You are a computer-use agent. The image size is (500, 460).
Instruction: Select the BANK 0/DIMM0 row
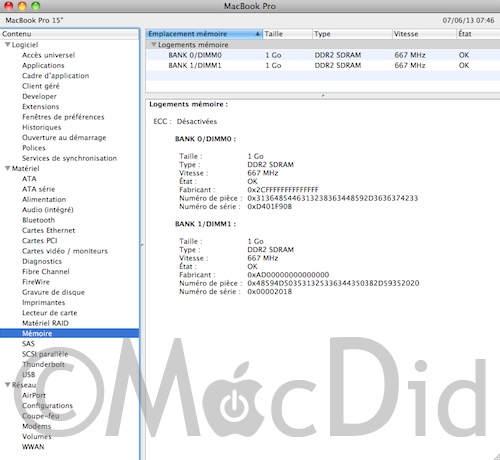pyautogui.click(x=323, y=55)
